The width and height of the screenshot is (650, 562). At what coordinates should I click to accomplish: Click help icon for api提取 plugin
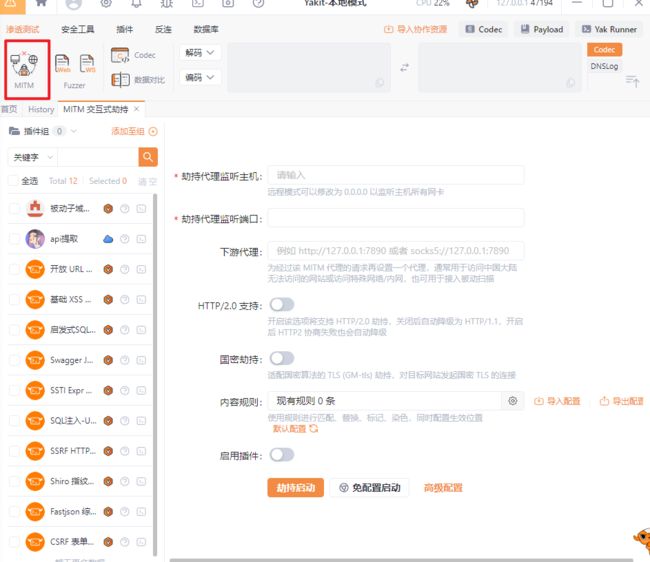(125, 239)
